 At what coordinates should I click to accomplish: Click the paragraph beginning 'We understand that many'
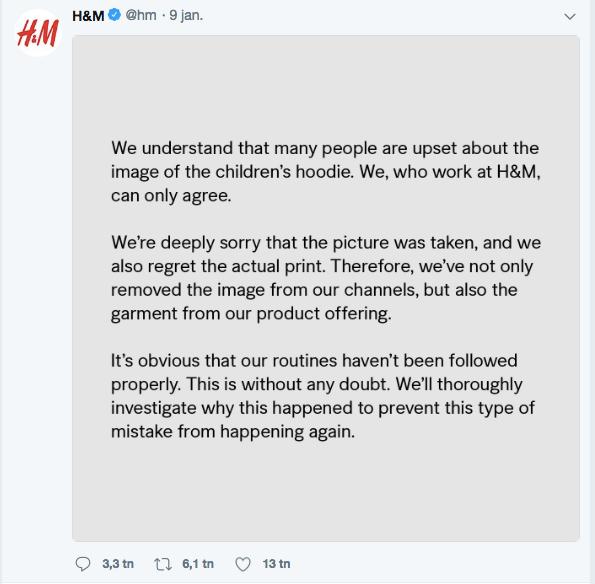(326, 172)
